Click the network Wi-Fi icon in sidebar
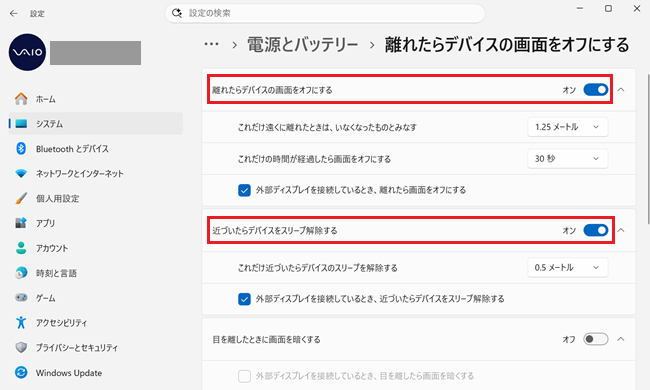Viewport: 650px width, 390px height. [21, 173]
